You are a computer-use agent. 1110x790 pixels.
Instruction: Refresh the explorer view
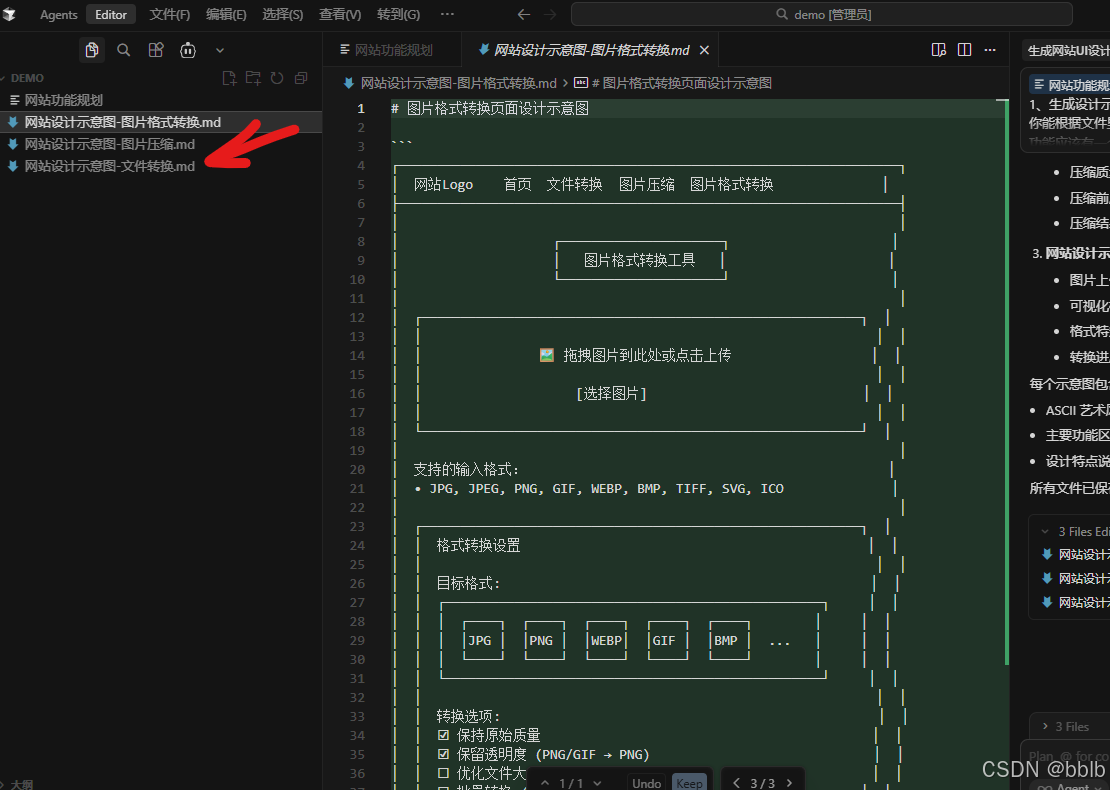[276, 78]
